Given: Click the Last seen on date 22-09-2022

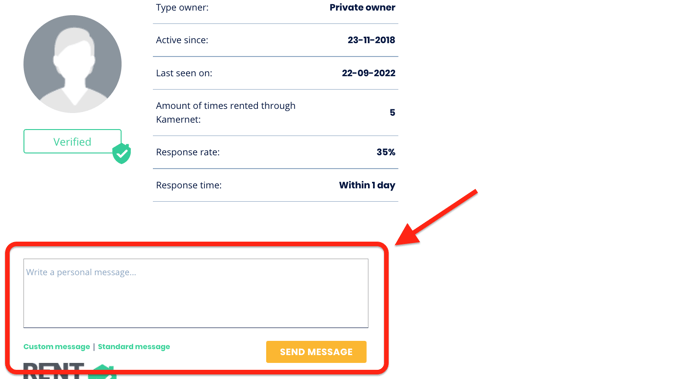Looking at the screenshot, I should (x=369, y=73).
